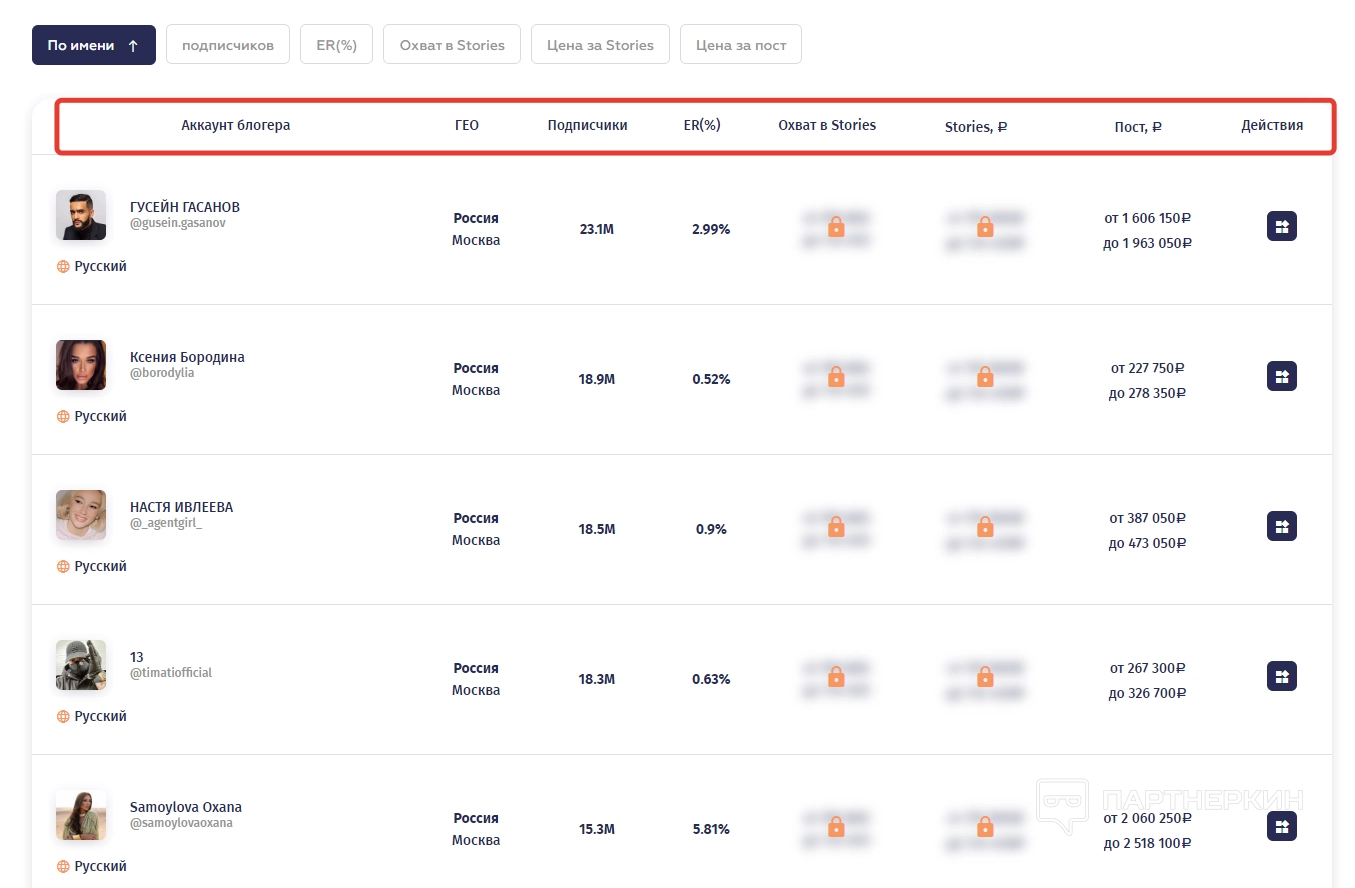Toggle sort order with the По имени button
The width and height of the screenshot is (1355, 888).
[93, 45]
